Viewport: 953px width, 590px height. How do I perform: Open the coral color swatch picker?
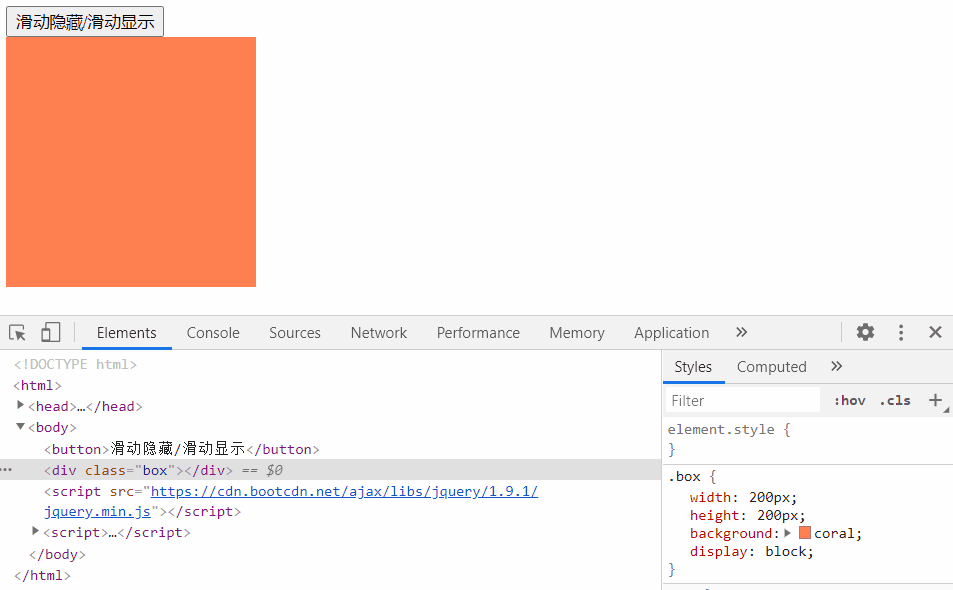click(804, 533)
